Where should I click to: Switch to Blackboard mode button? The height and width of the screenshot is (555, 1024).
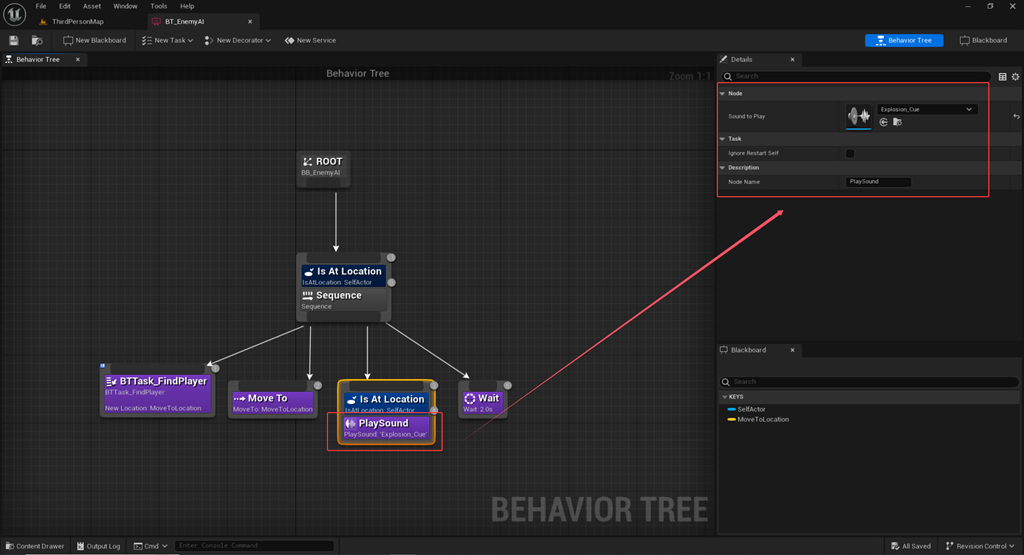click(983, 40)
